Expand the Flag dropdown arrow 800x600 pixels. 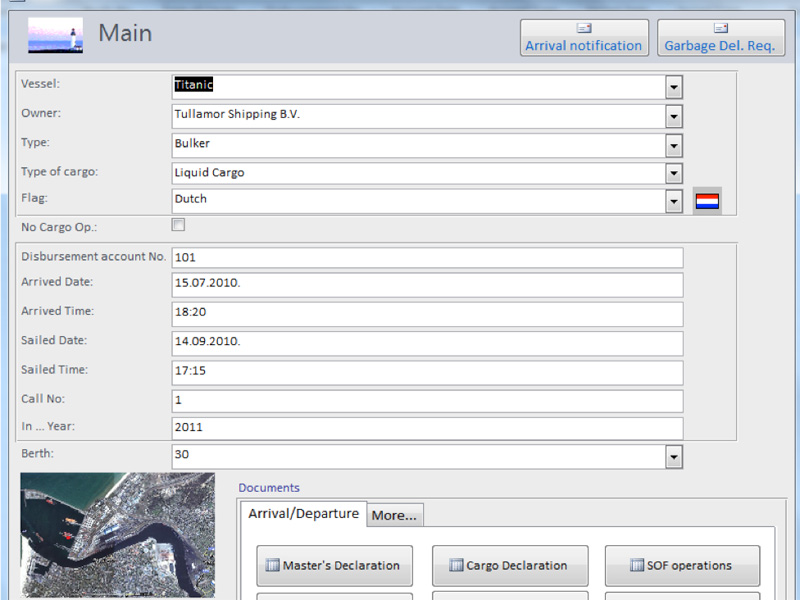click(674, 201)
